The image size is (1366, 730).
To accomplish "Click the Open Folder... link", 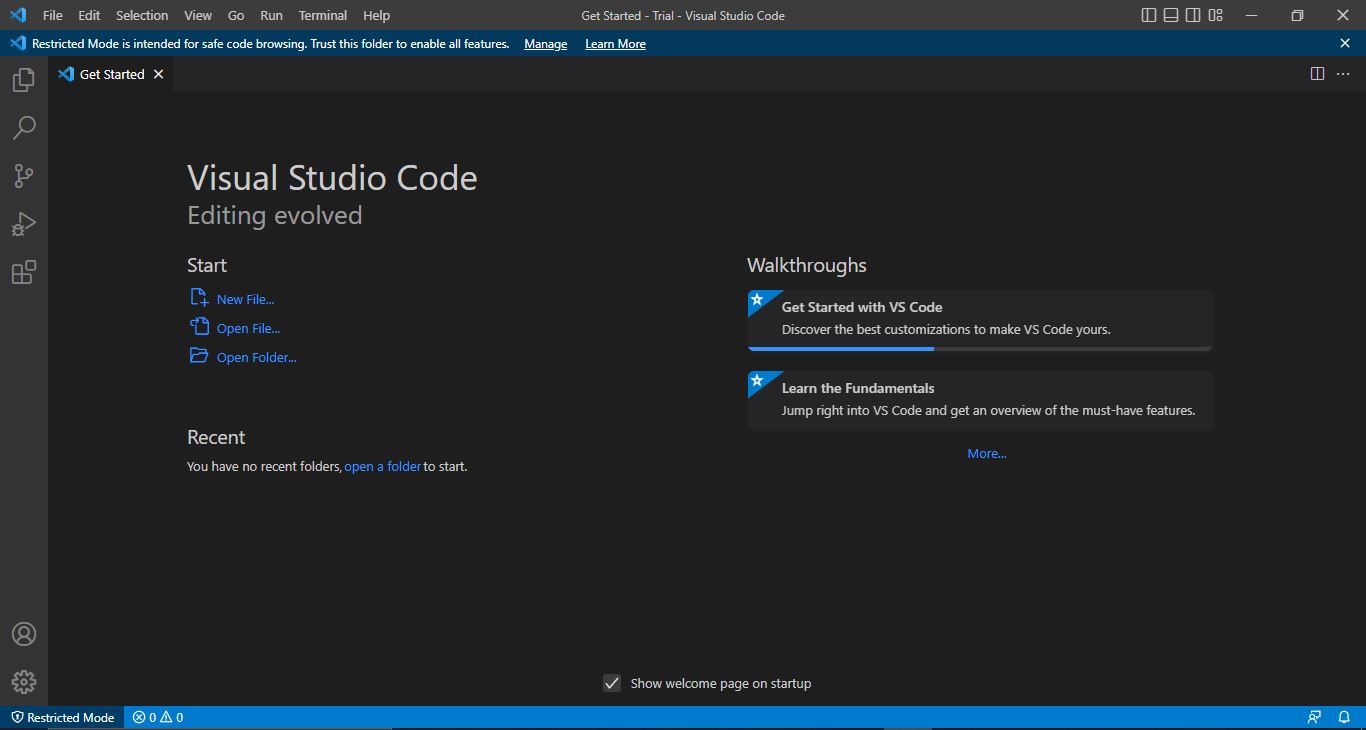I will 257,357.
